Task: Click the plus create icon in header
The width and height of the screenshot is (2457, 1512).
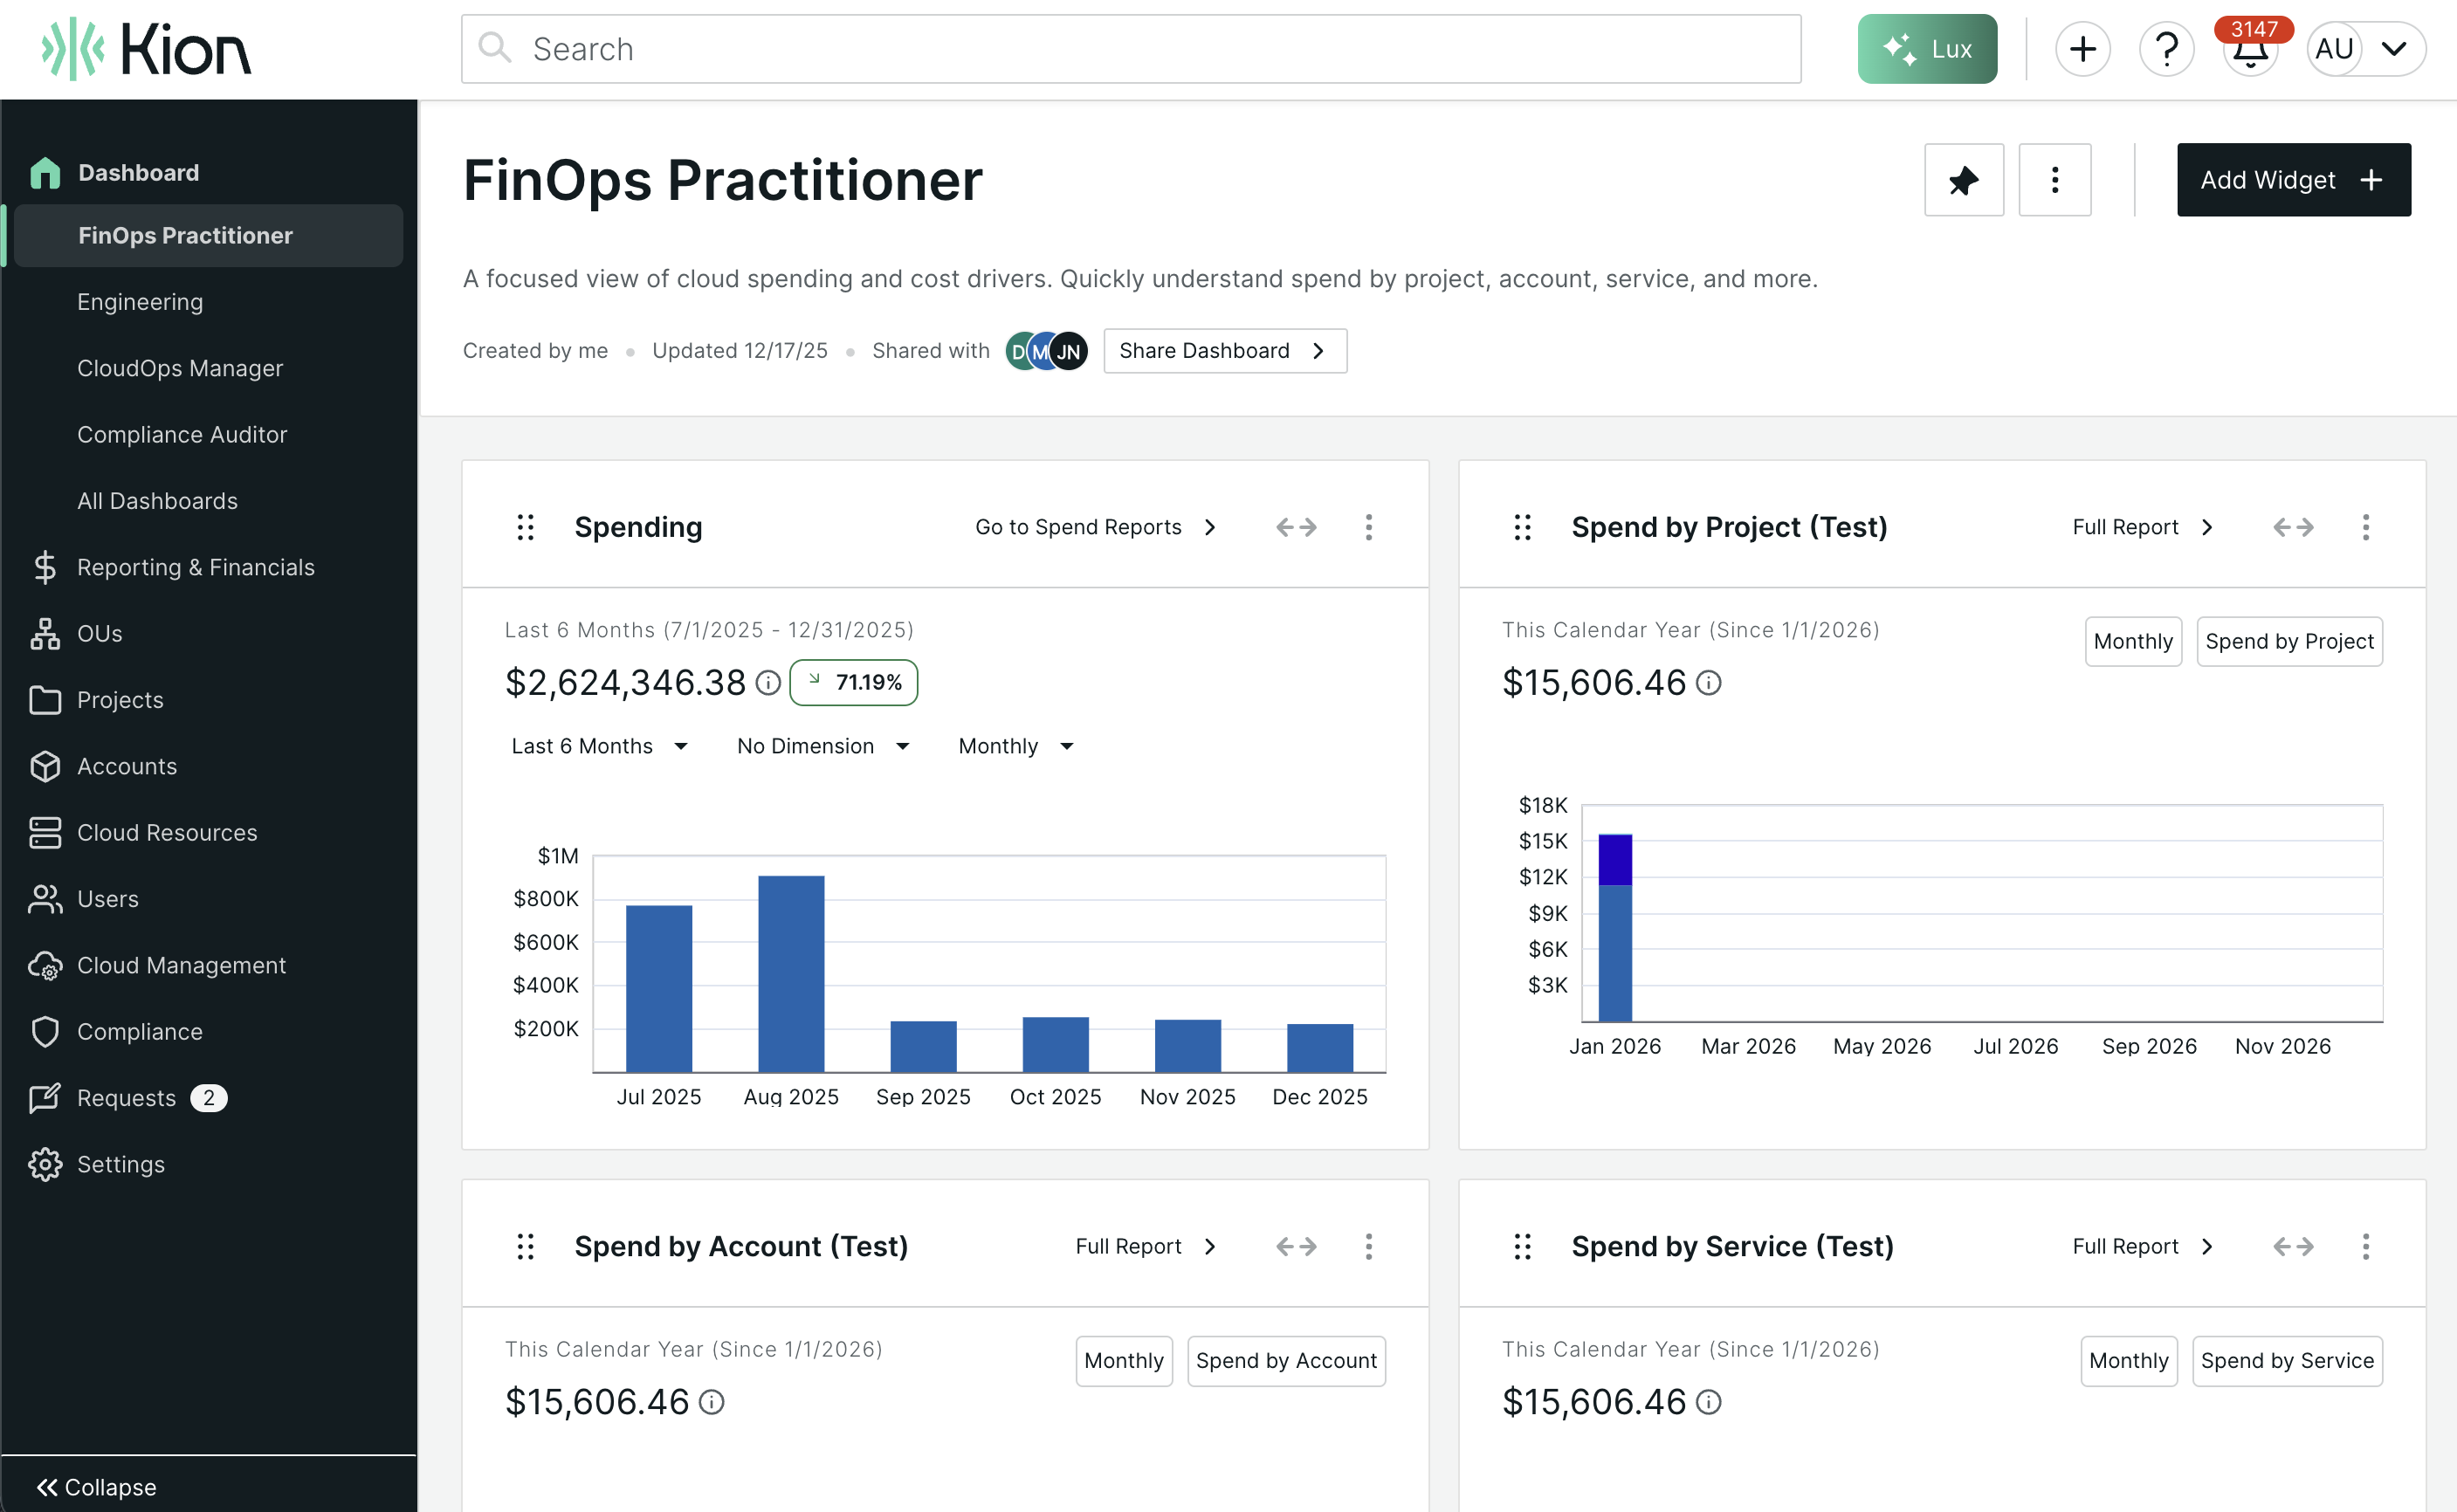Action: (2082, 49)
